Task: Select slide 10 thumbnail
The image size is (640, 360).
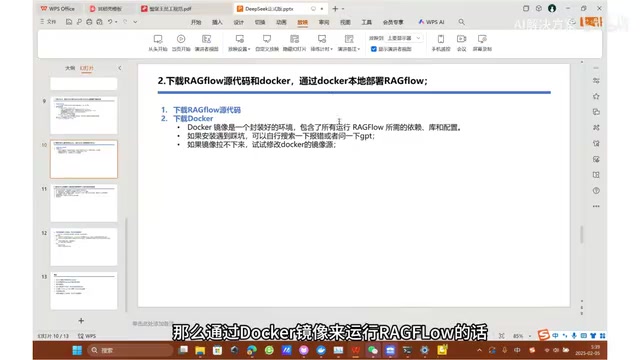Action: point(84,159)
